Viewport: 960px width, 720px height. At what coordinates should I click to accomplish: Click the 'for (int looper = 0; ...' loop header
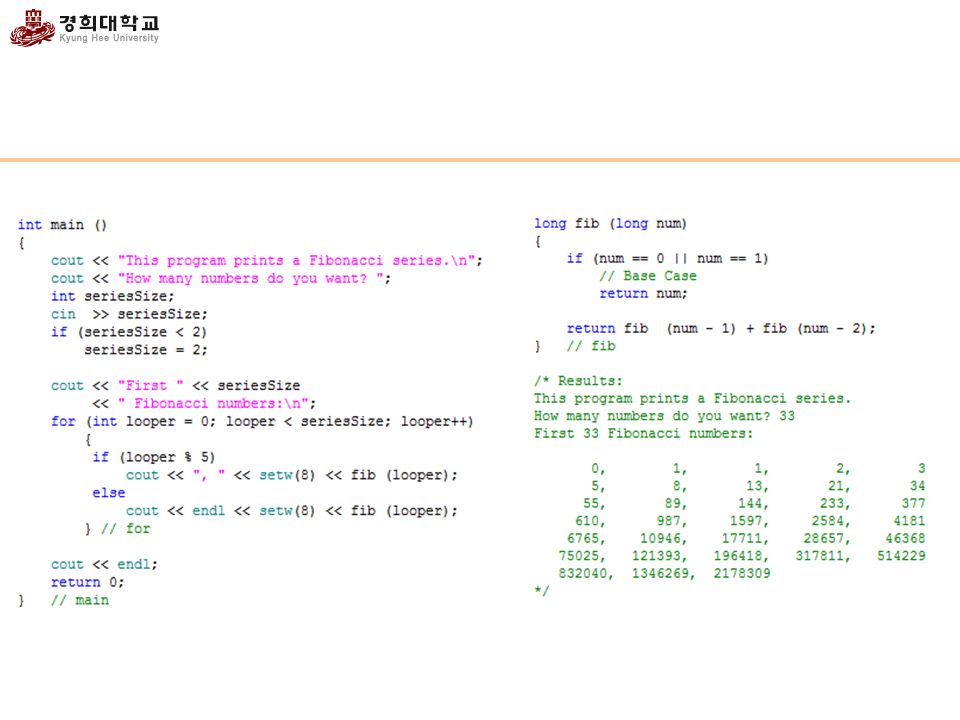click(262, 421)
